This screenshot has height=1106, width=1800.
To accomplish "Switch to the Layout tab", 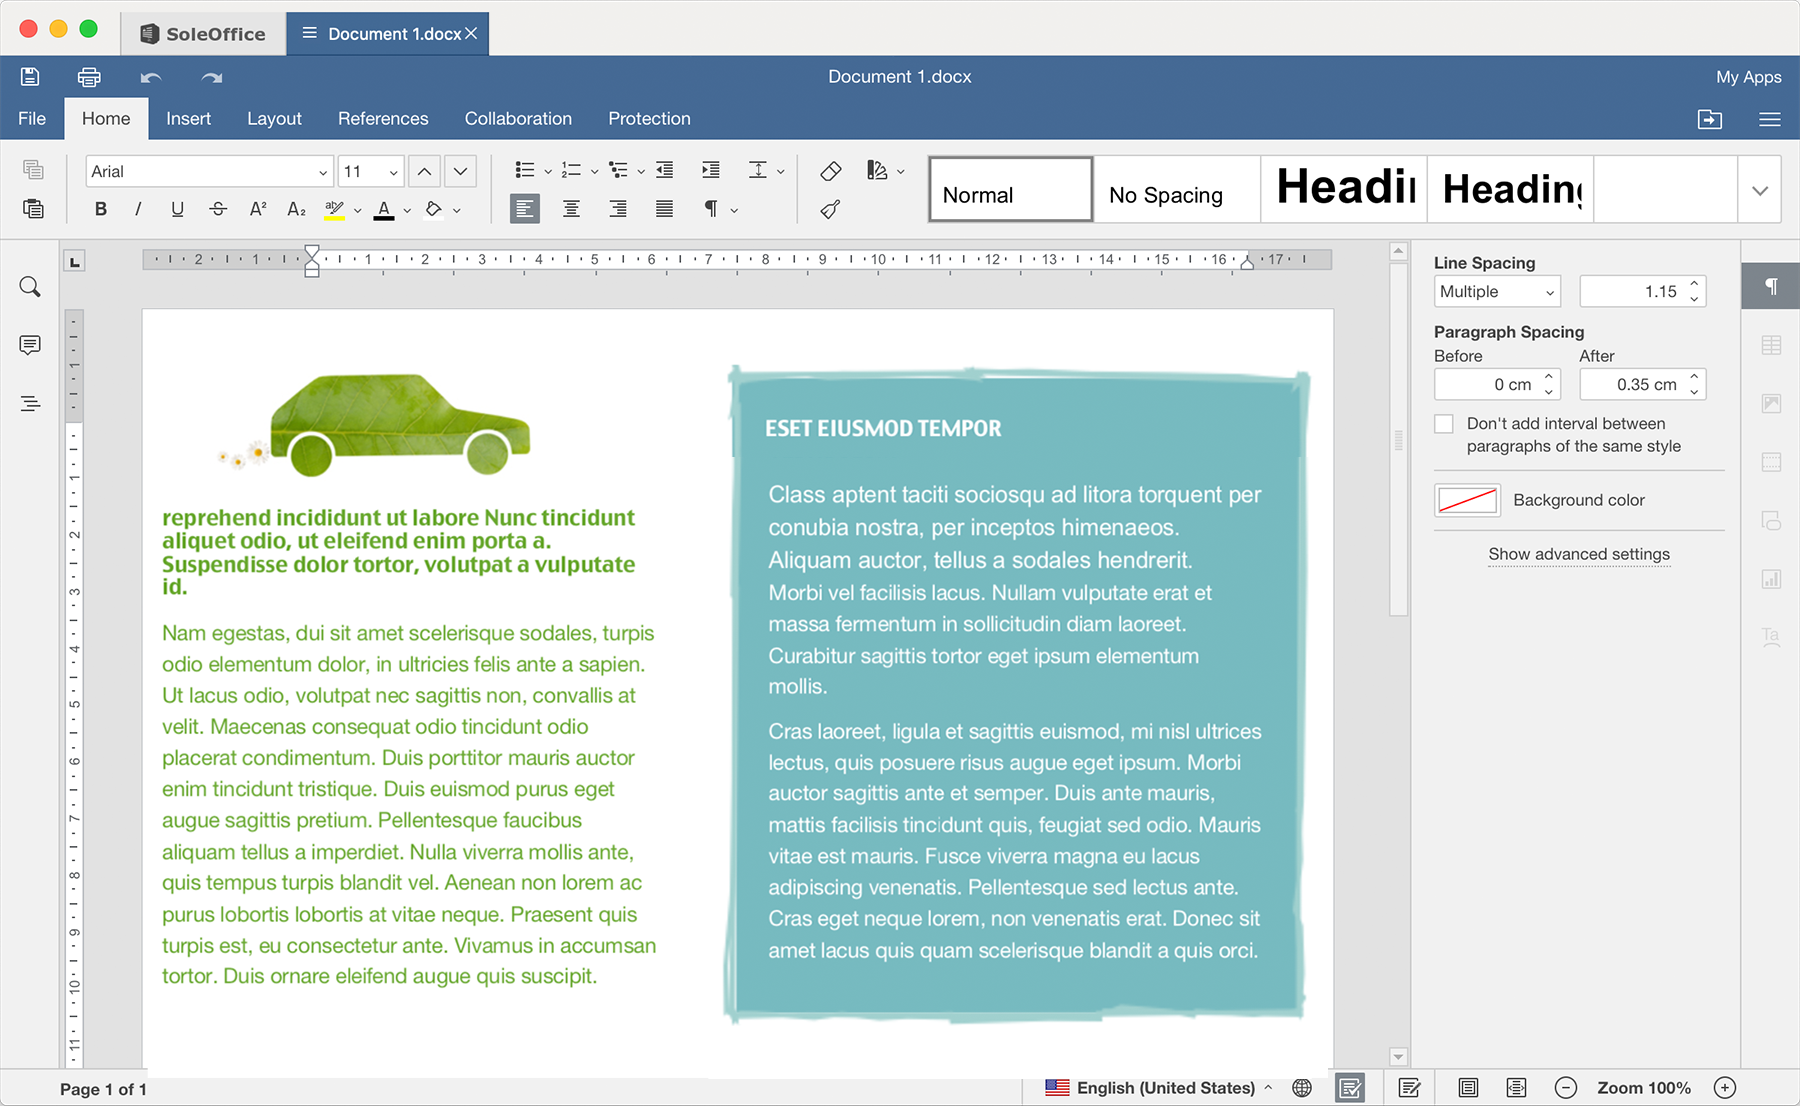I will coord(274,118).
